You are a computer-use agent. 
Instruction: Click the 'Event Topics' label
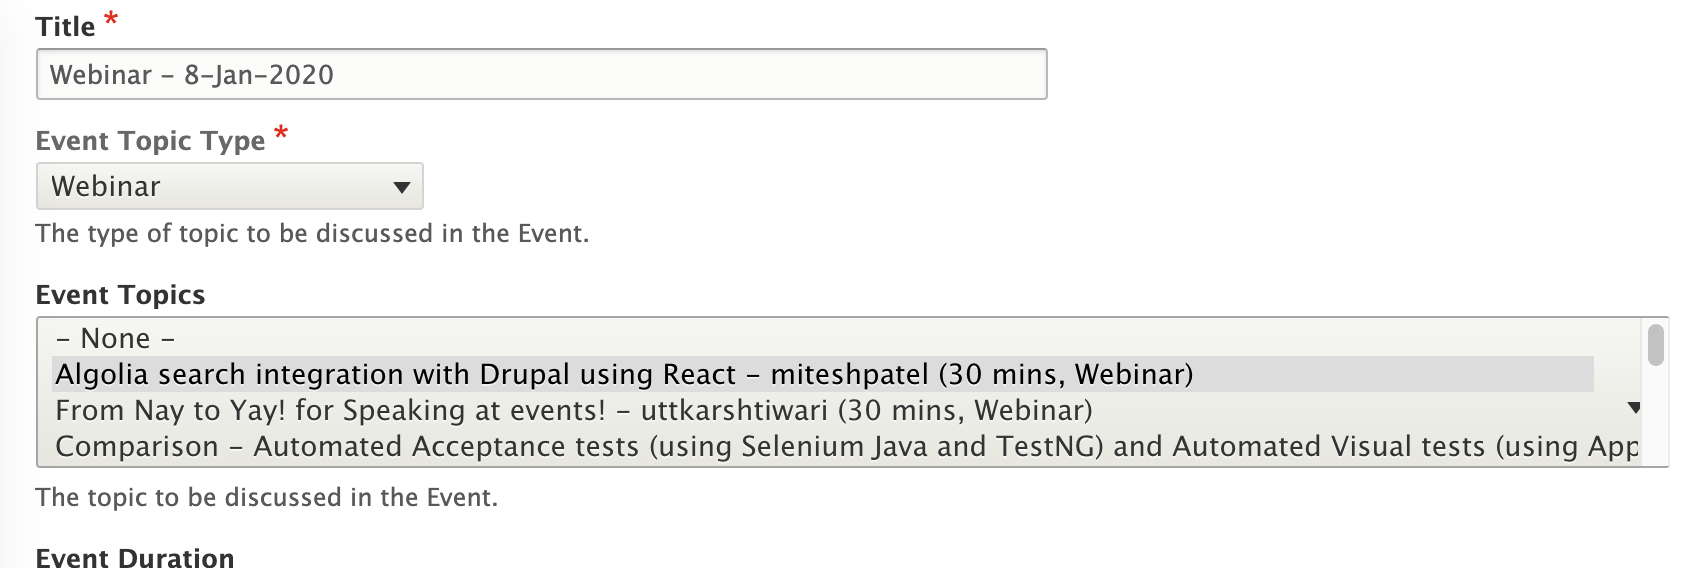(120, 295)
